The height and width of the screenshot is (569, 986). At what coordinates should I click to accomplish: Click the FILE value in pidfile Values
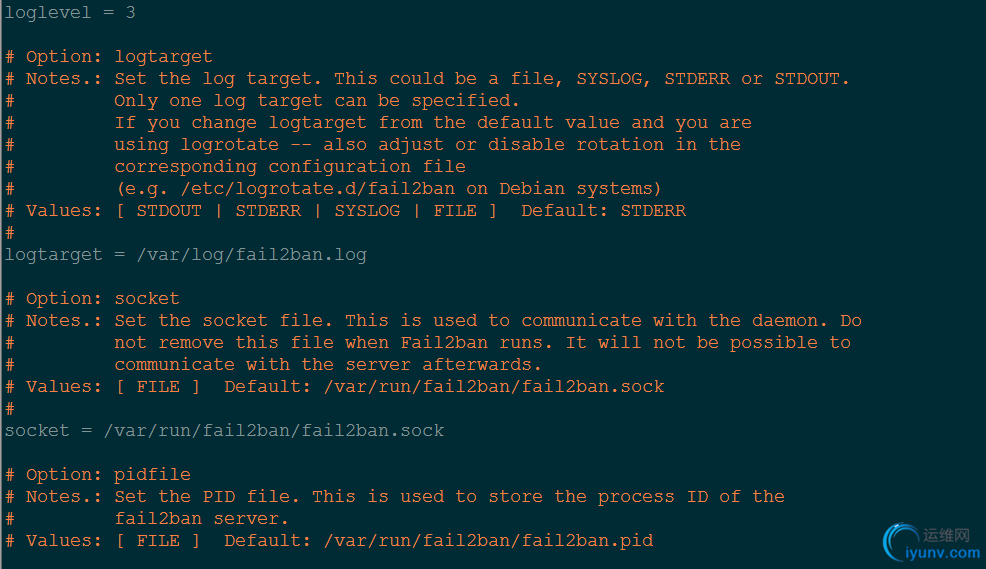(x=158, y=541)
